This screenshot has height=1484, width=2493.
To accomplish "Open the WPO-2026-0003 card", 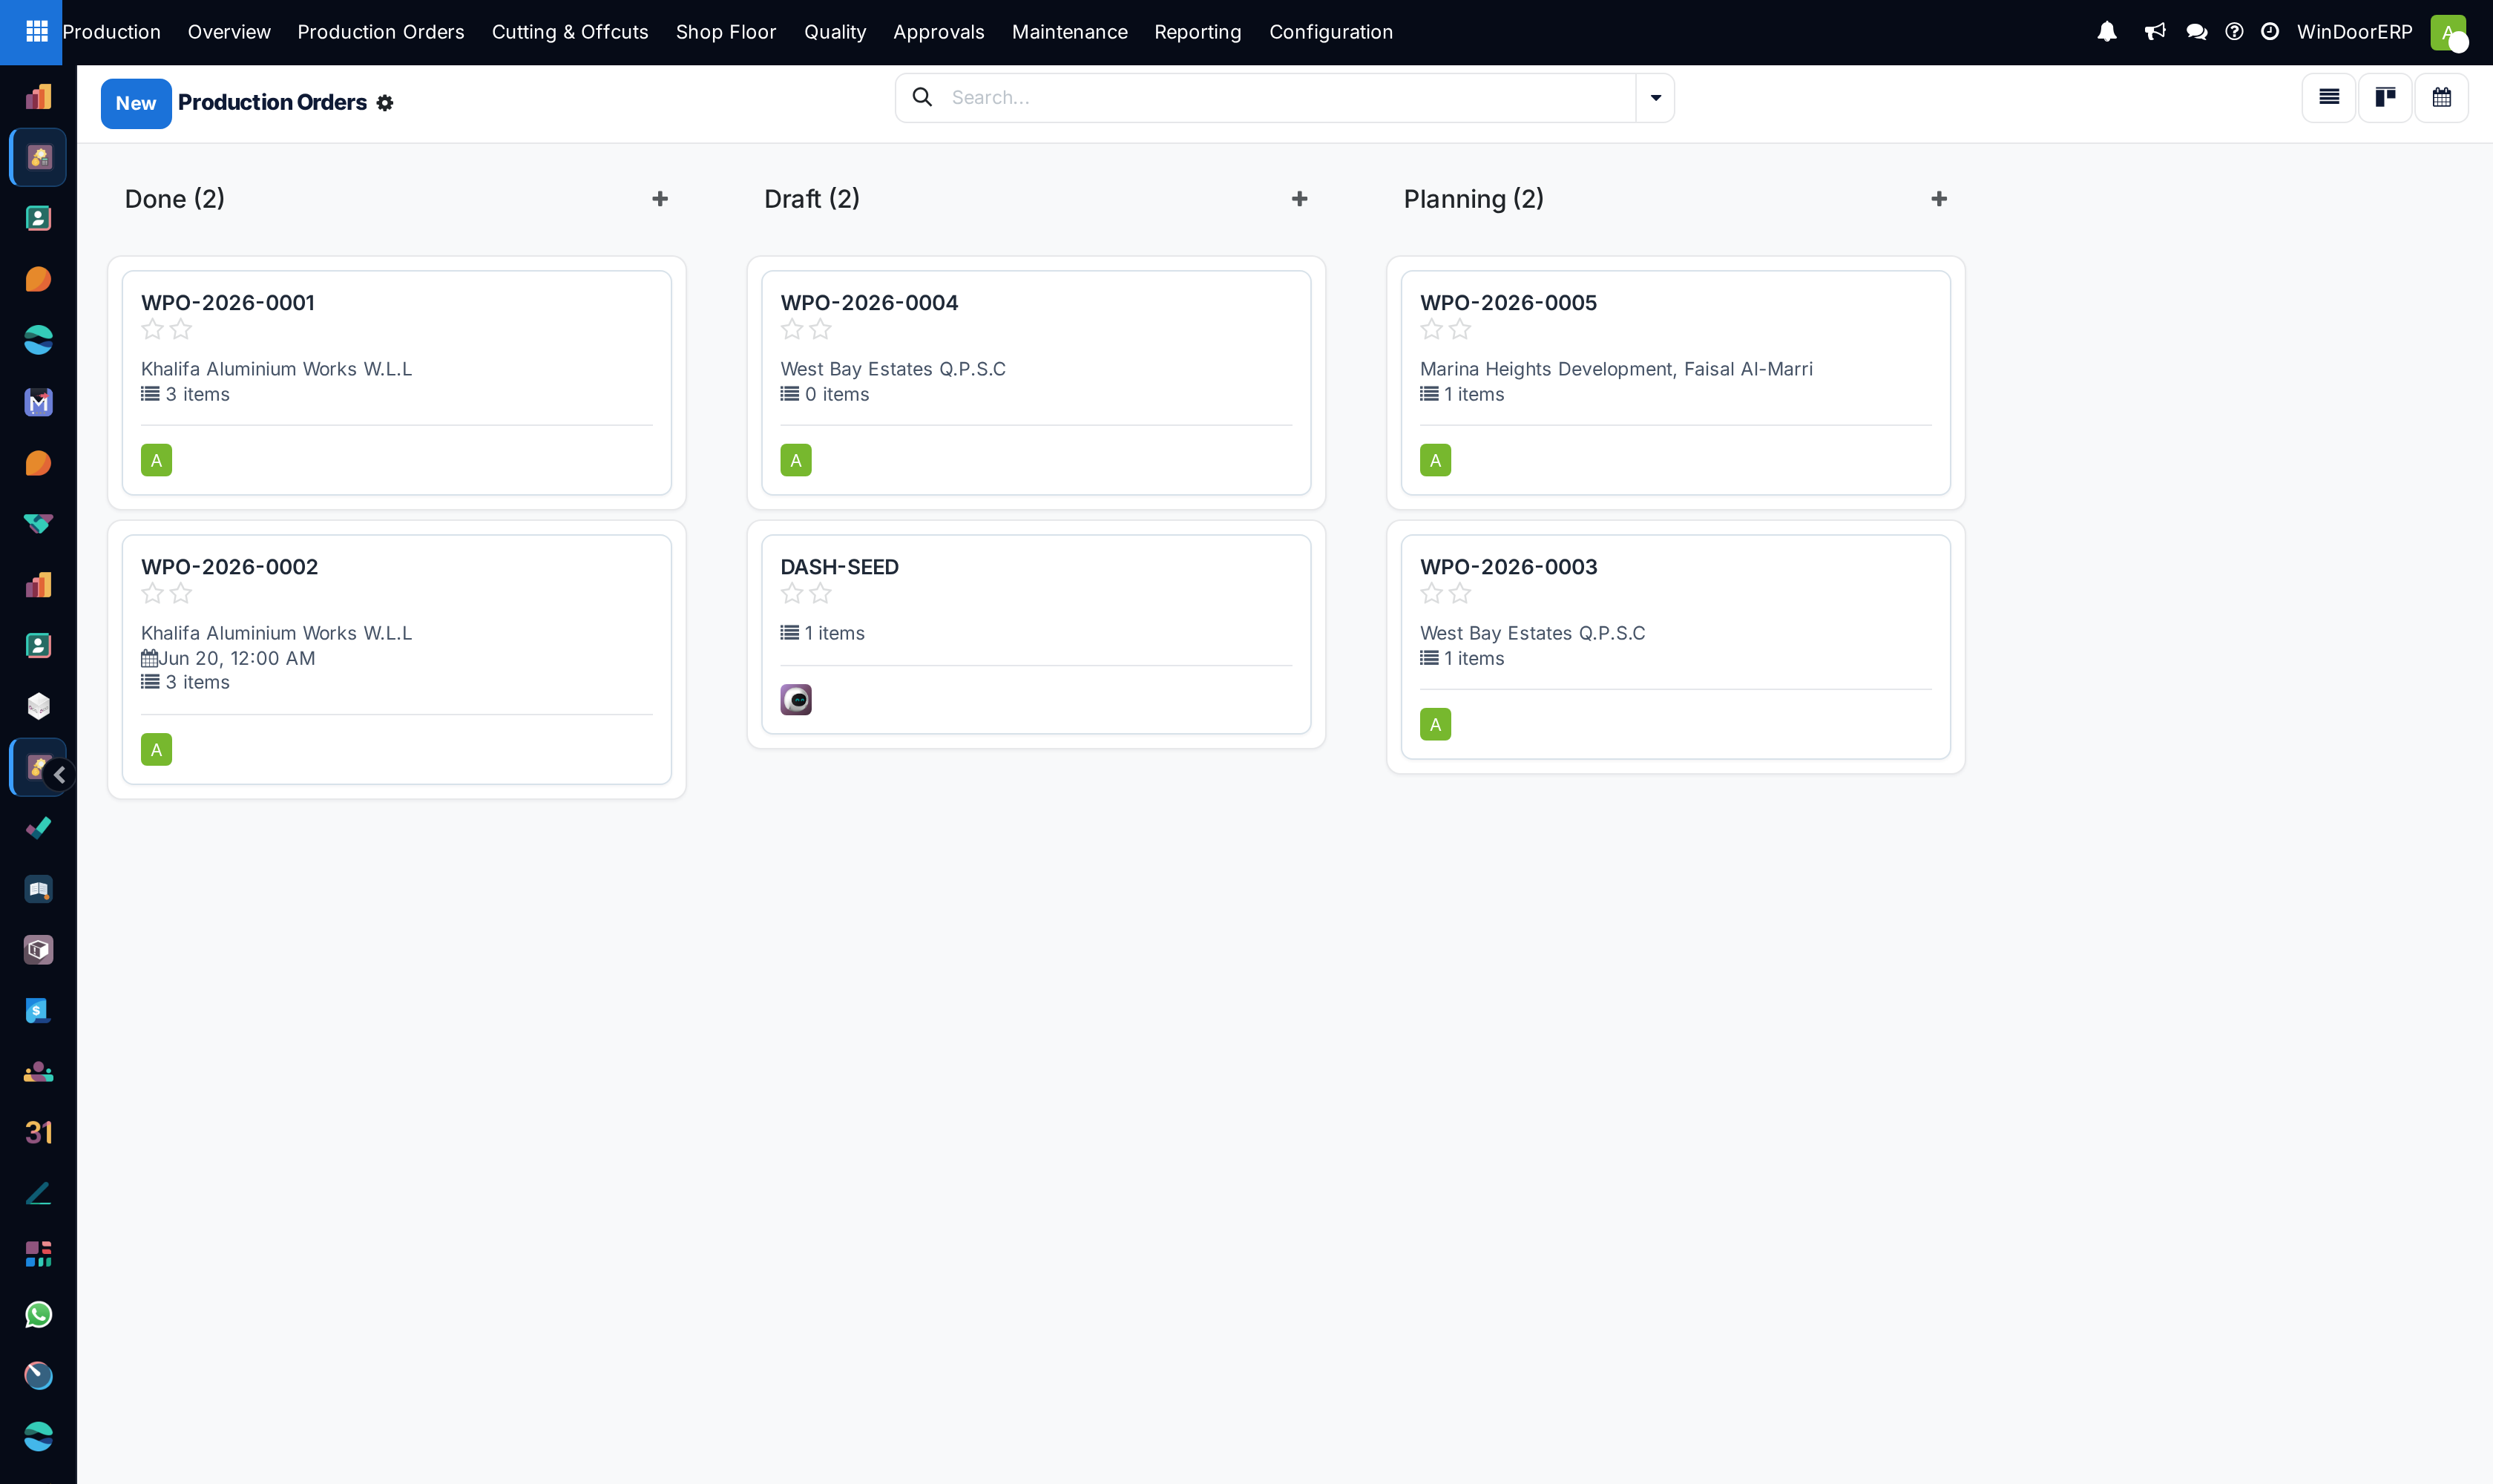I will pos(1676,647).
